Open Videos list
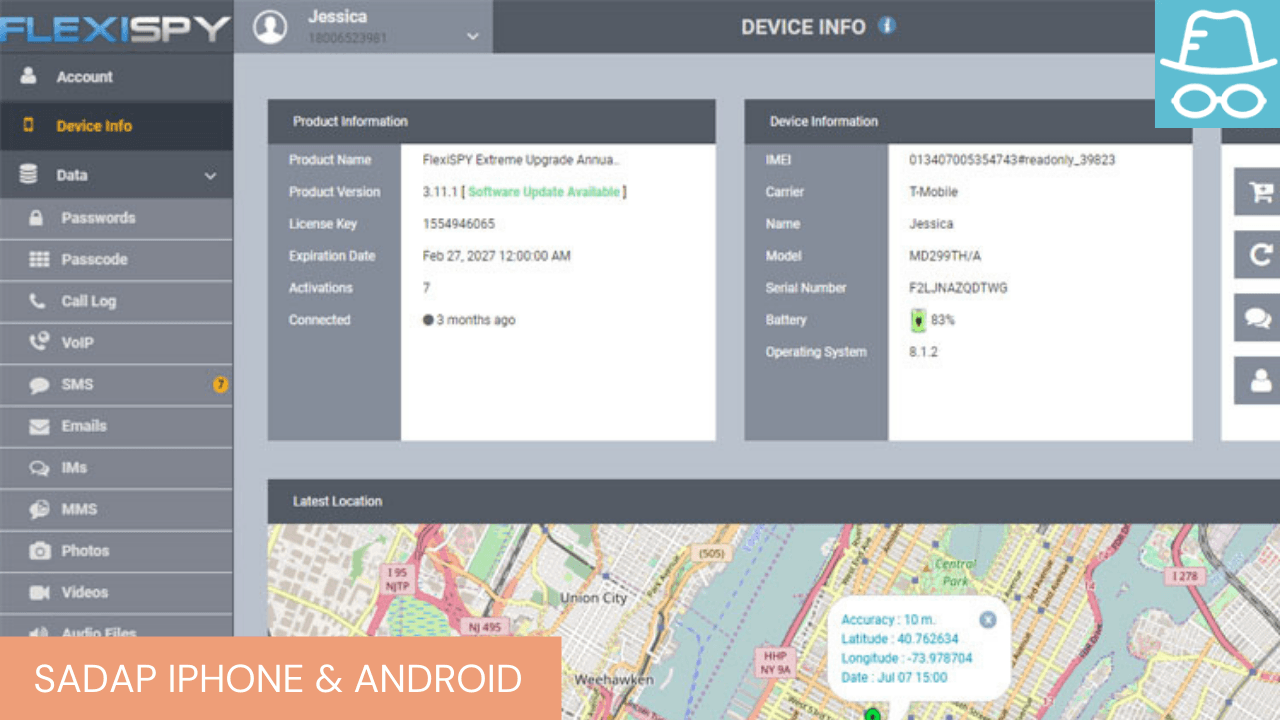Viewport: 1280px width, 720px height. coord(116,592)
